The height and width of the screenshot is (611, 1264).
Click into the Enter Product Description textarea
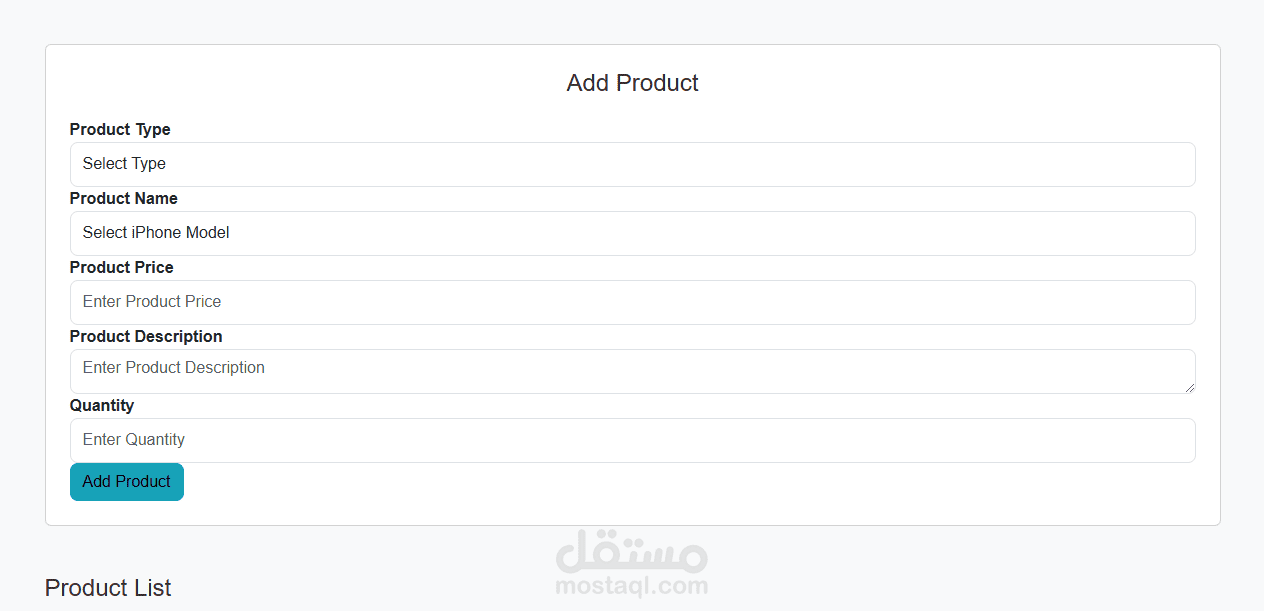(x=632, y=371)
